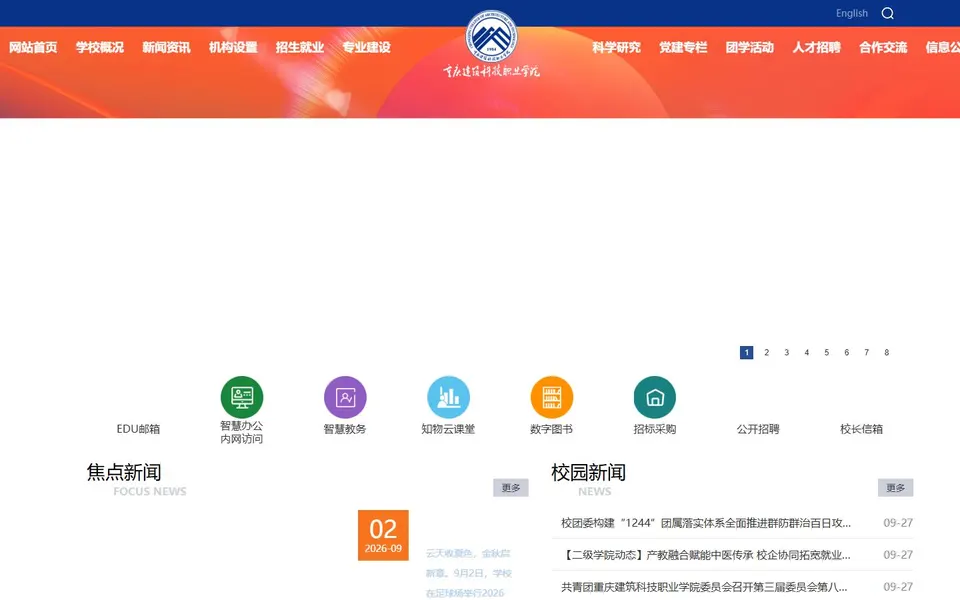Open 【二级学院动态】产教融合赋能中医传承 news
960x600 pixels.
(x=706, y=555)
